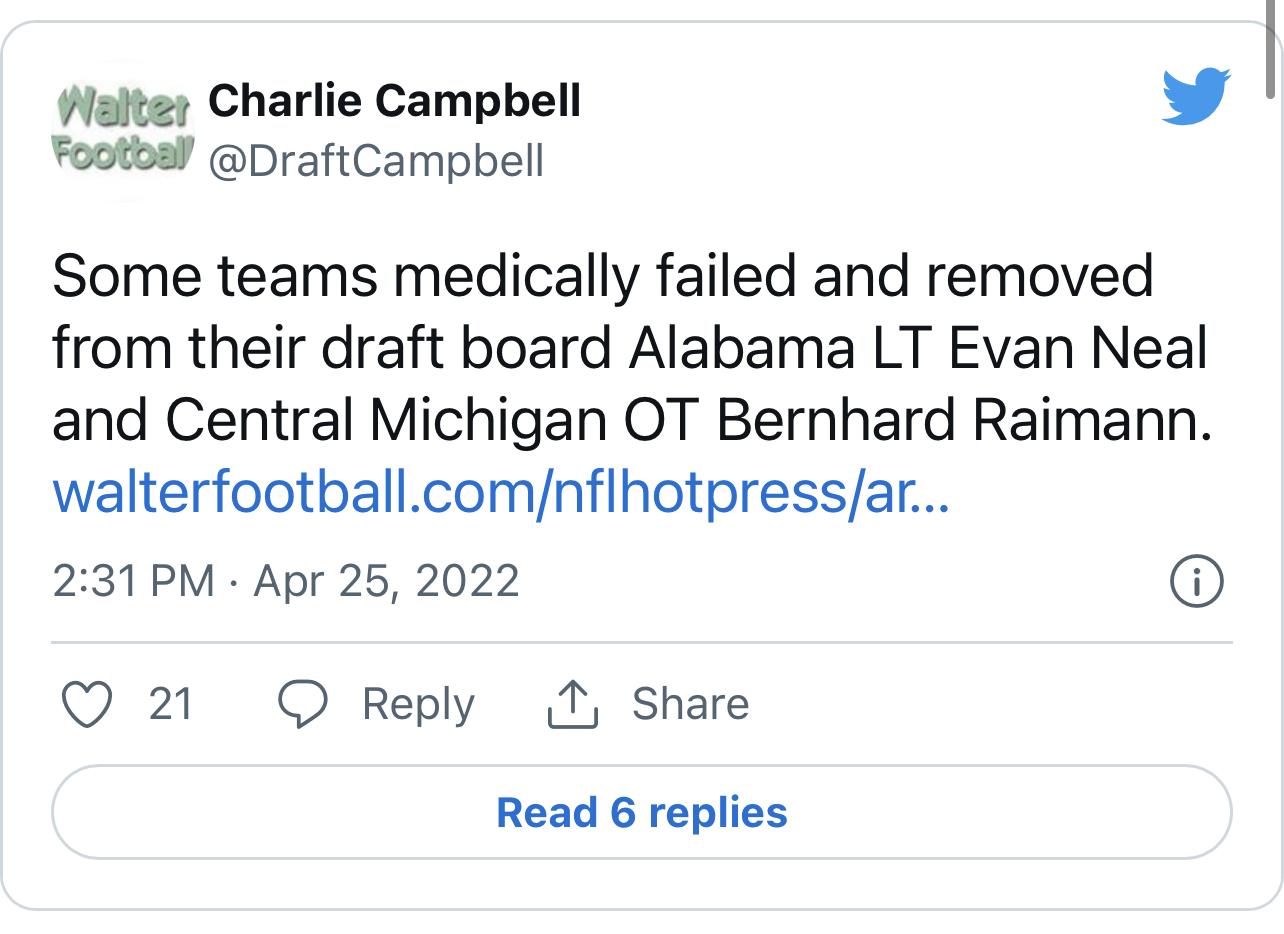Open the tweet info circle icon
The height and width of the screenshot is (934, 1284).
coord(1195,581)
